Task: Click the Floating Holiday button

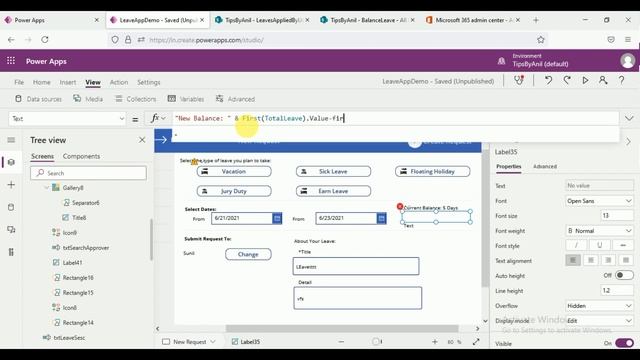Action: pos(432,171)
